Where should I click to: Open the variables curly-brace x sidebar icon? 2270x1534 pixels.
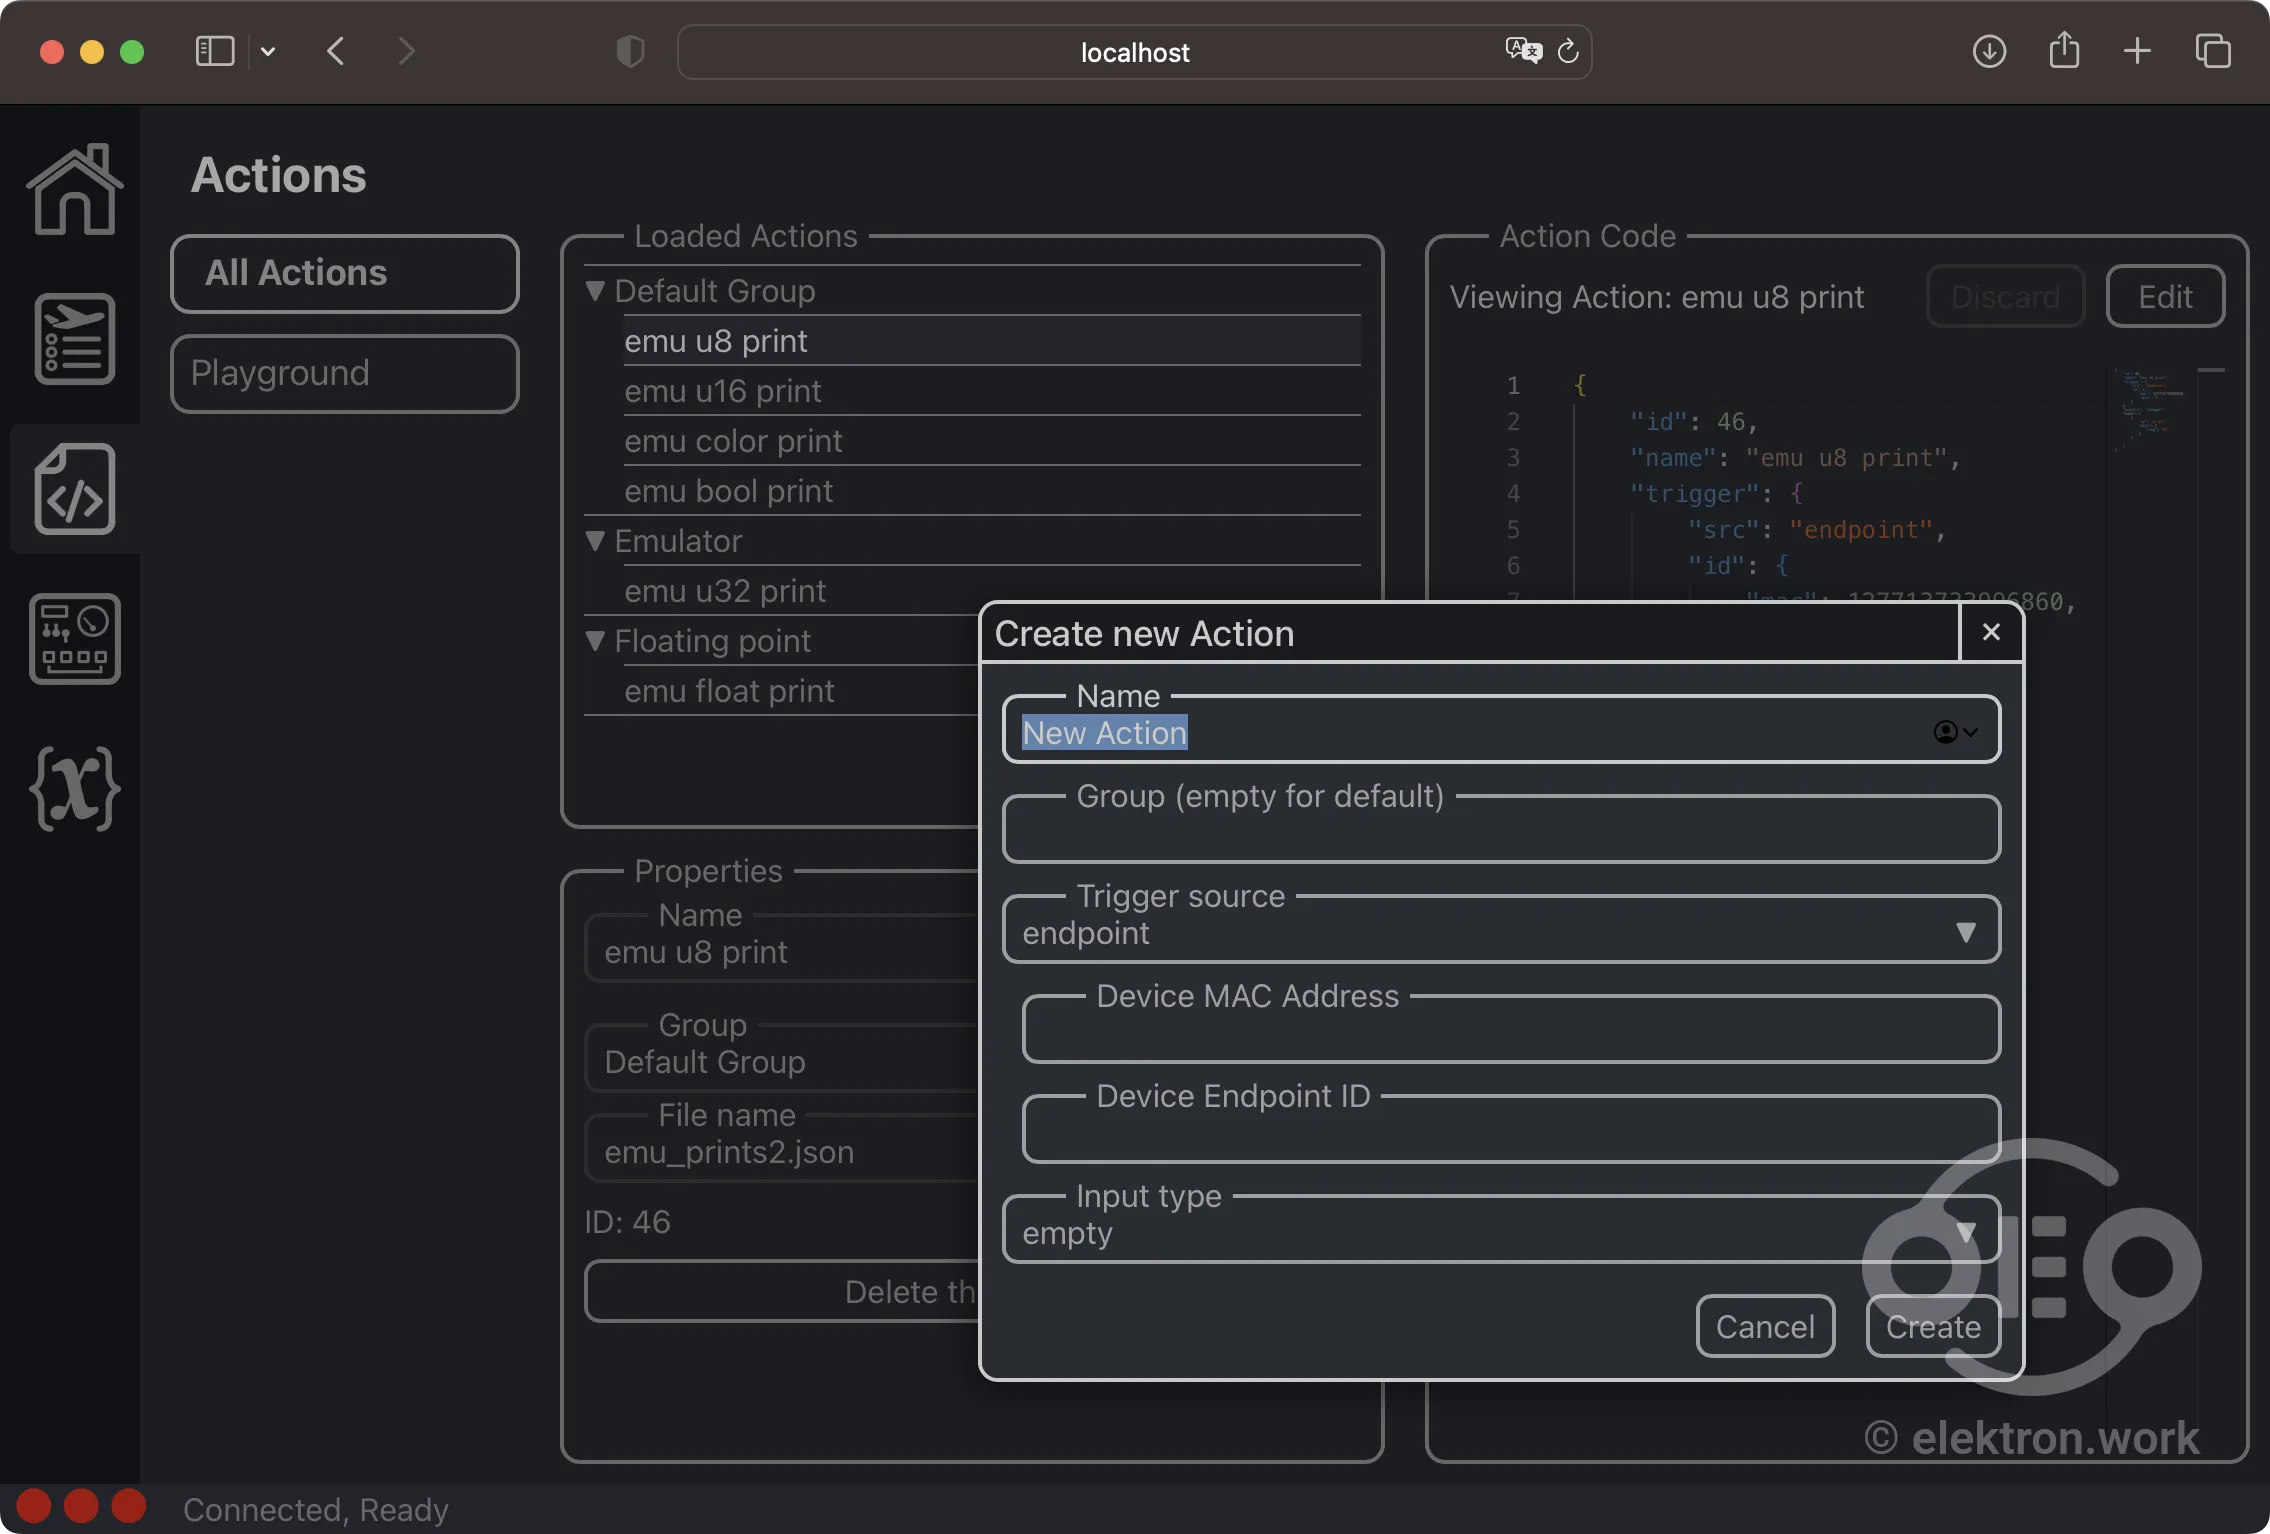pos(75,788)
